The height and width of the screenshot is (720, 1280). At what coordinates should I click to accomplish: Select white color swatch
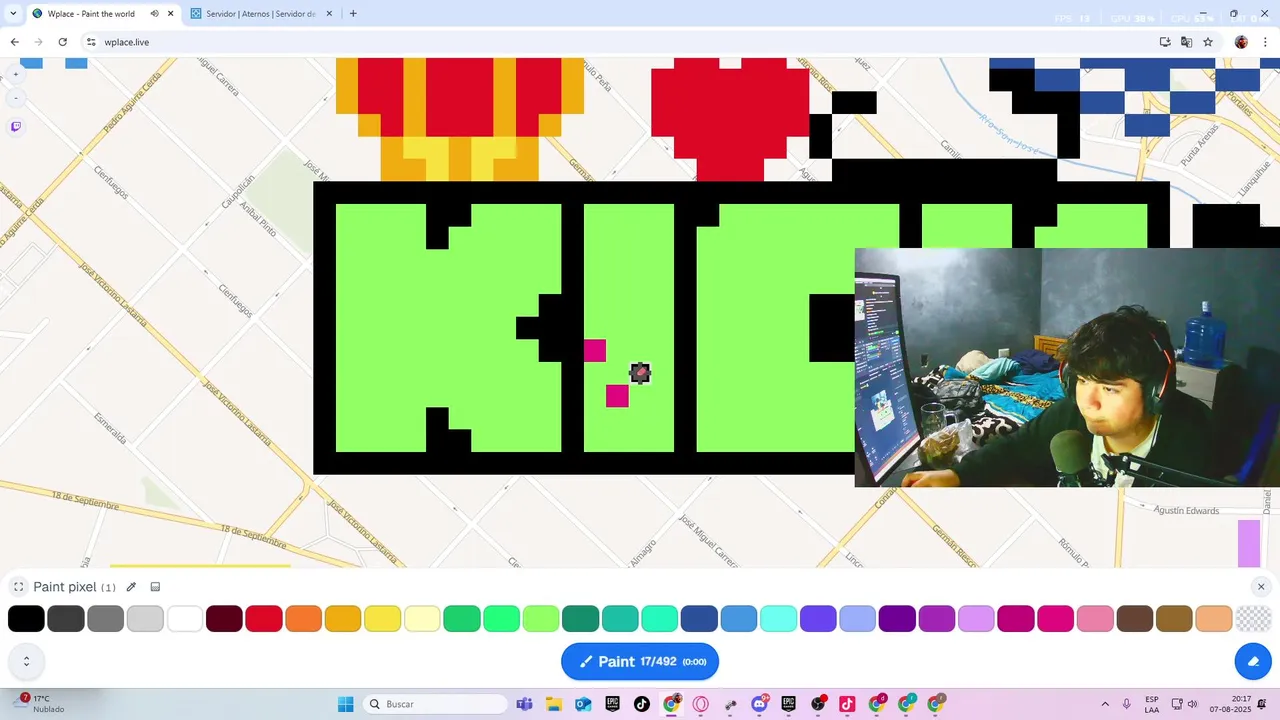tap(185, 619)
